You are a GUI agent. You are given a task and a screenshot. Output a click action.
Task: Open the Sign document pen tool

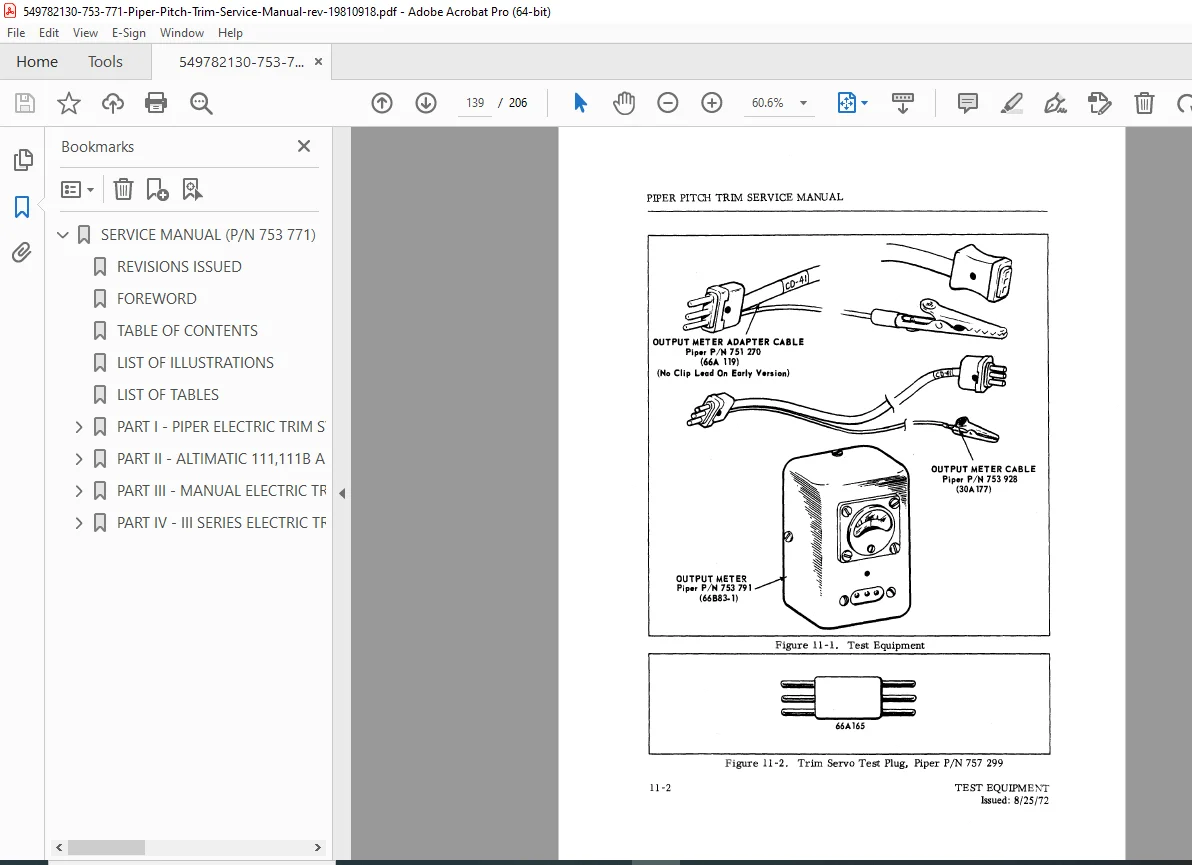coord(1055,103)
